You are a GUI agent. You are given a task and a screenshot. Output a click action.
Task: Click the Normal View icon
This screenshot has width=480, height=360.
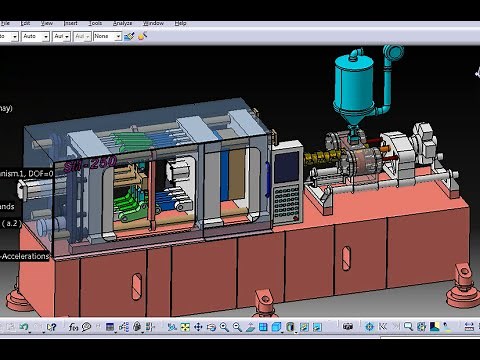pyautogui.click(x=250, y=327)
